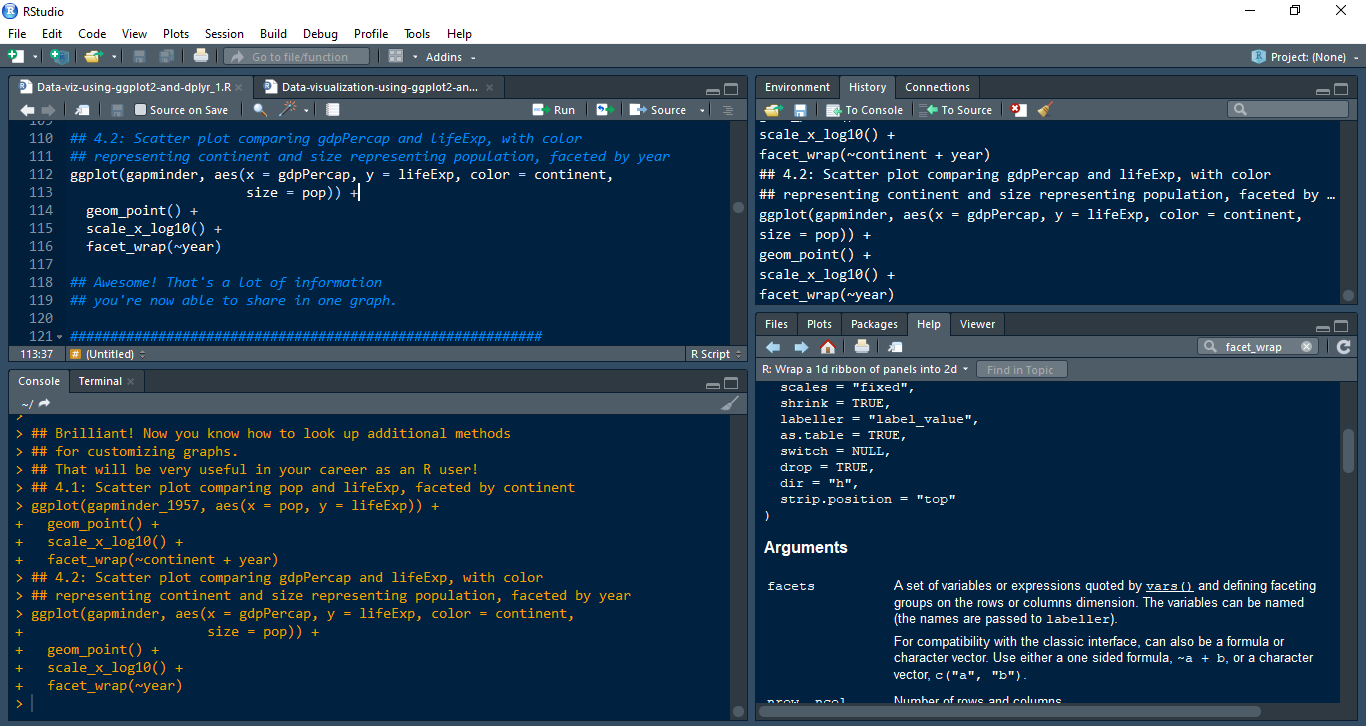Toggle the Source on Save checkbox
Image resolution: width=1366 pixels, height=726 pixels.
click(141, 110)
